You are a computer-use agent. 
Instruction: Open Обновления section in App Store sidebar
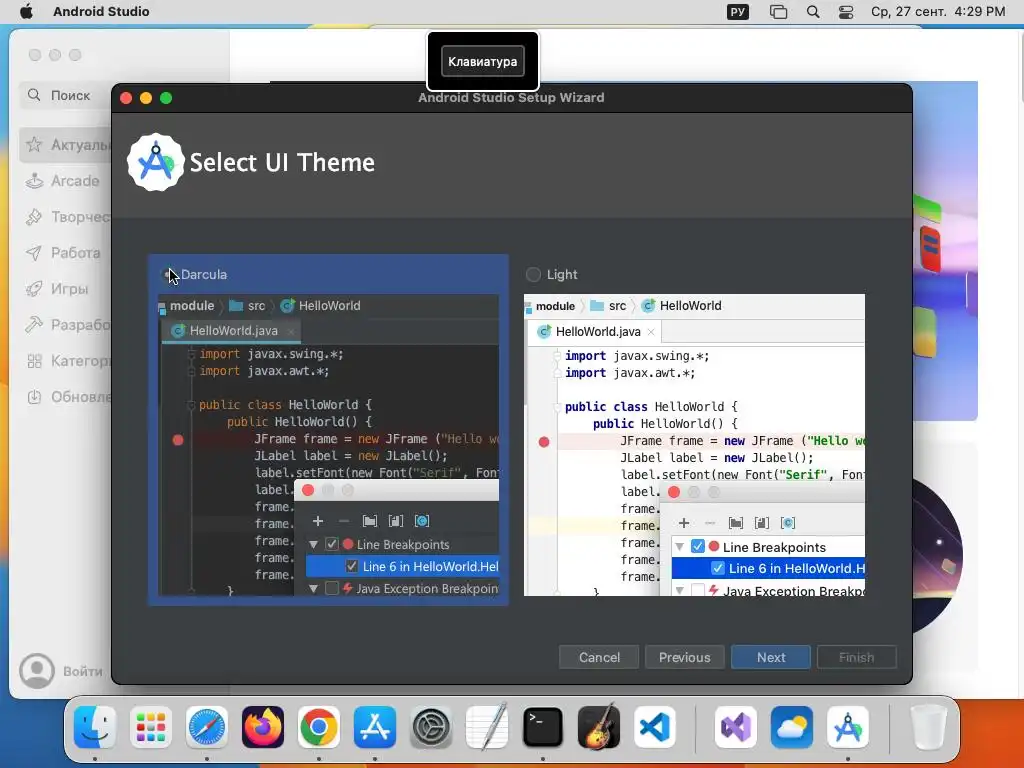[x=65, y=396]
